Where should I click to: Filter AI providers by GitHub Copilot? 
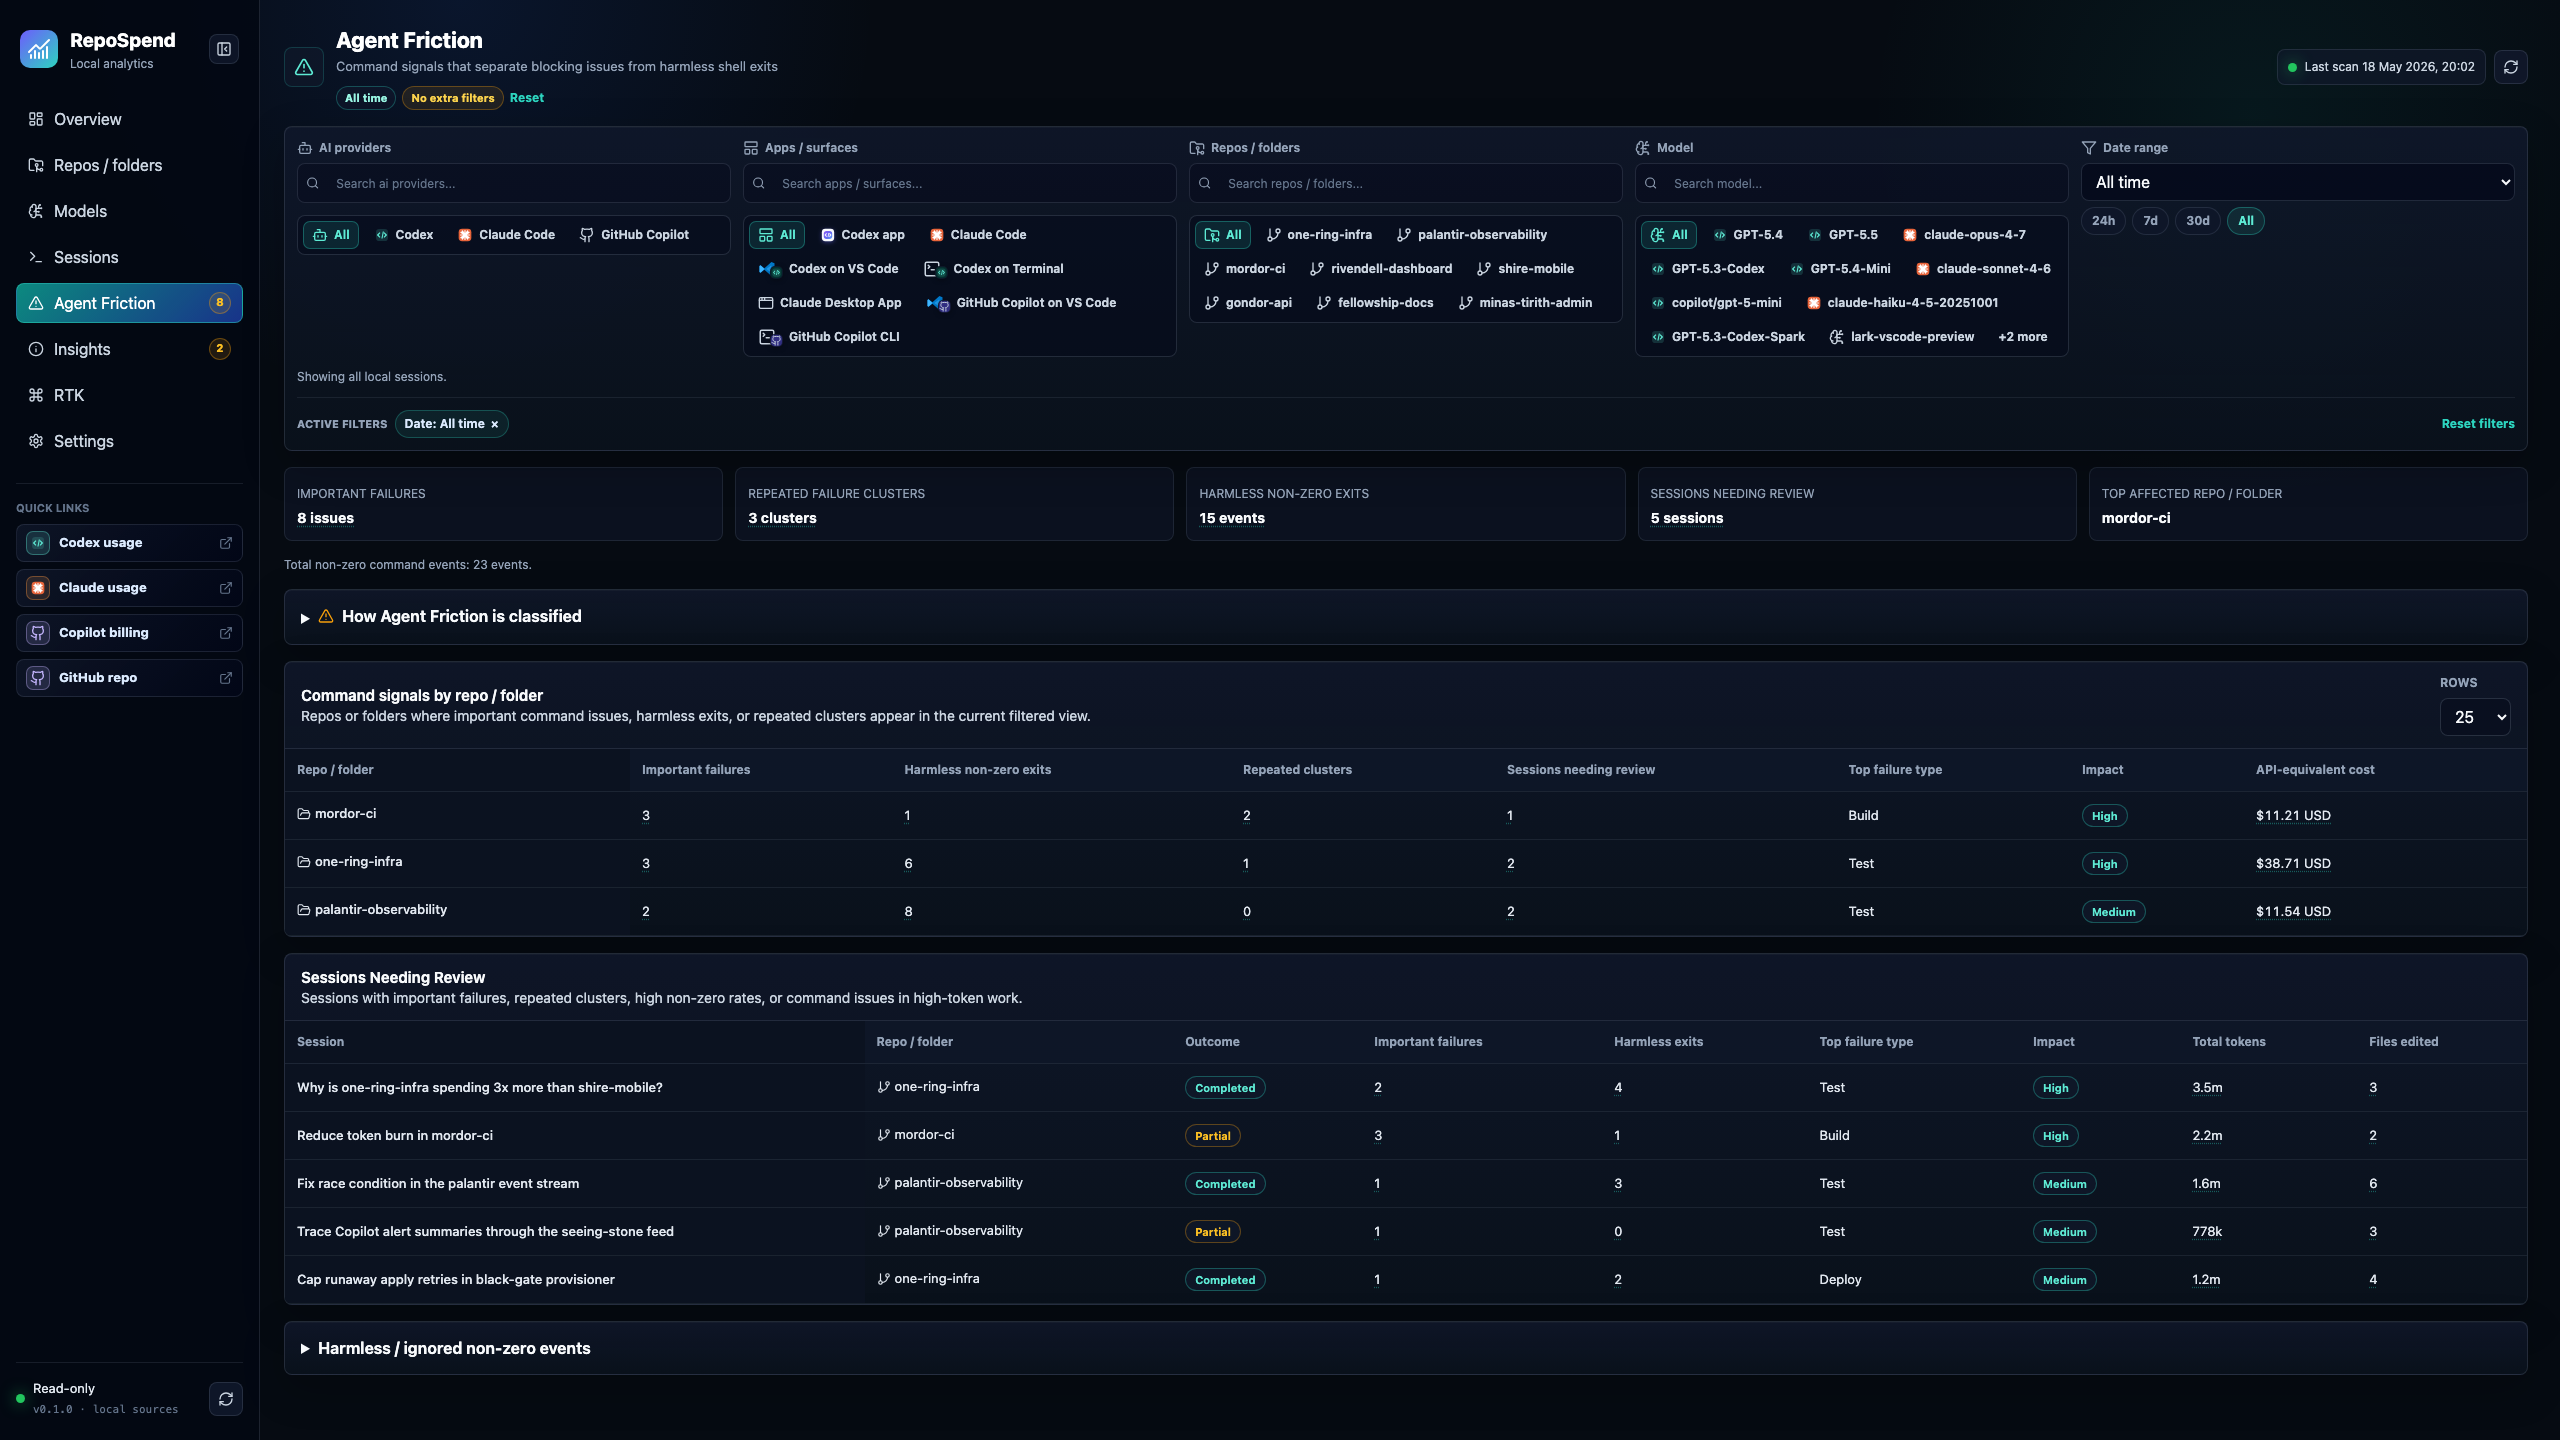point(634,235)
